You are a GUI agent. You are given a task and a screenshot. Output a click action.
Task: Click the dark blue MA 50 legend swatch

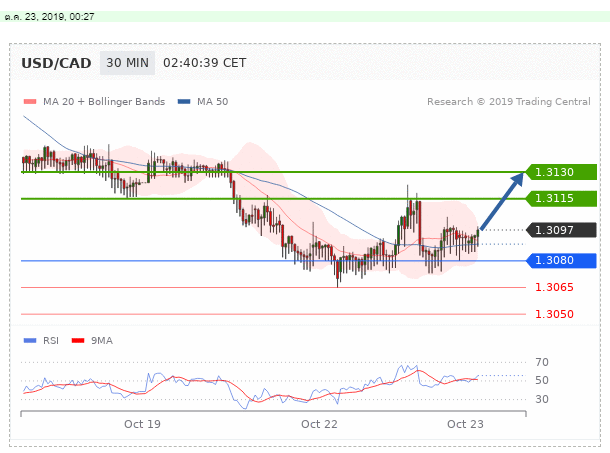(184, 102)
